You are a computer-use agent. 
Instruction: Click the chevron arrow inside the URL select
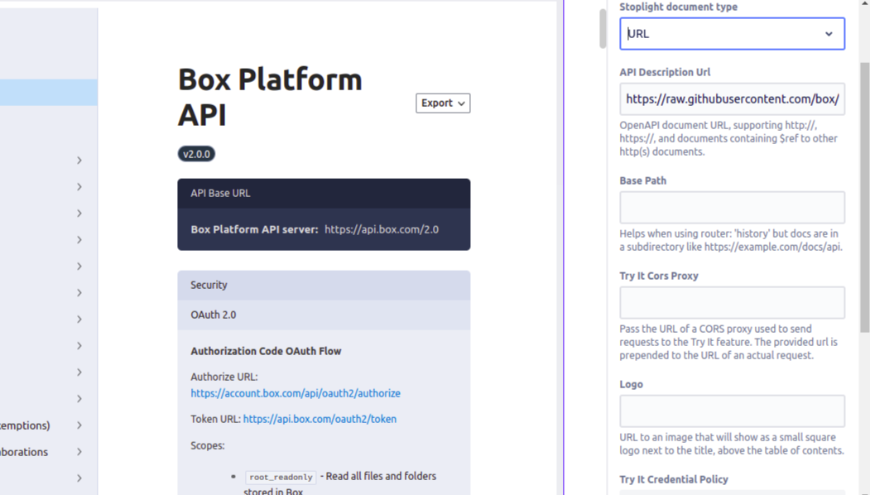coord(828,34)
